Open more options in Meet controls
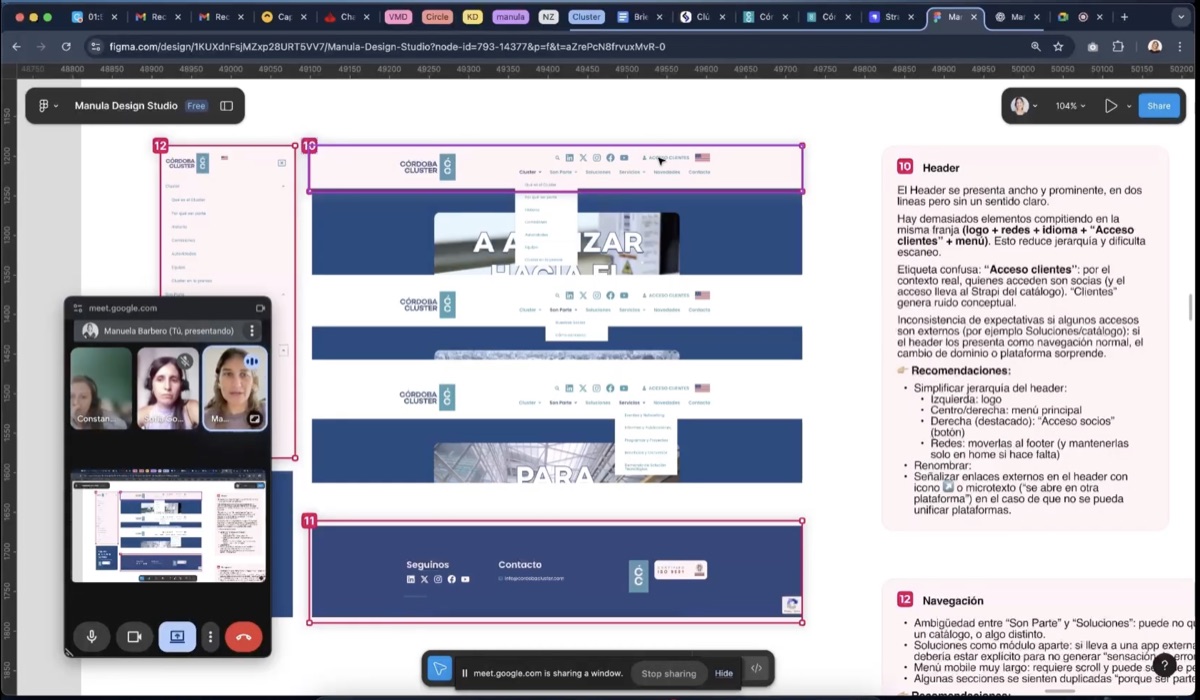 210,637
